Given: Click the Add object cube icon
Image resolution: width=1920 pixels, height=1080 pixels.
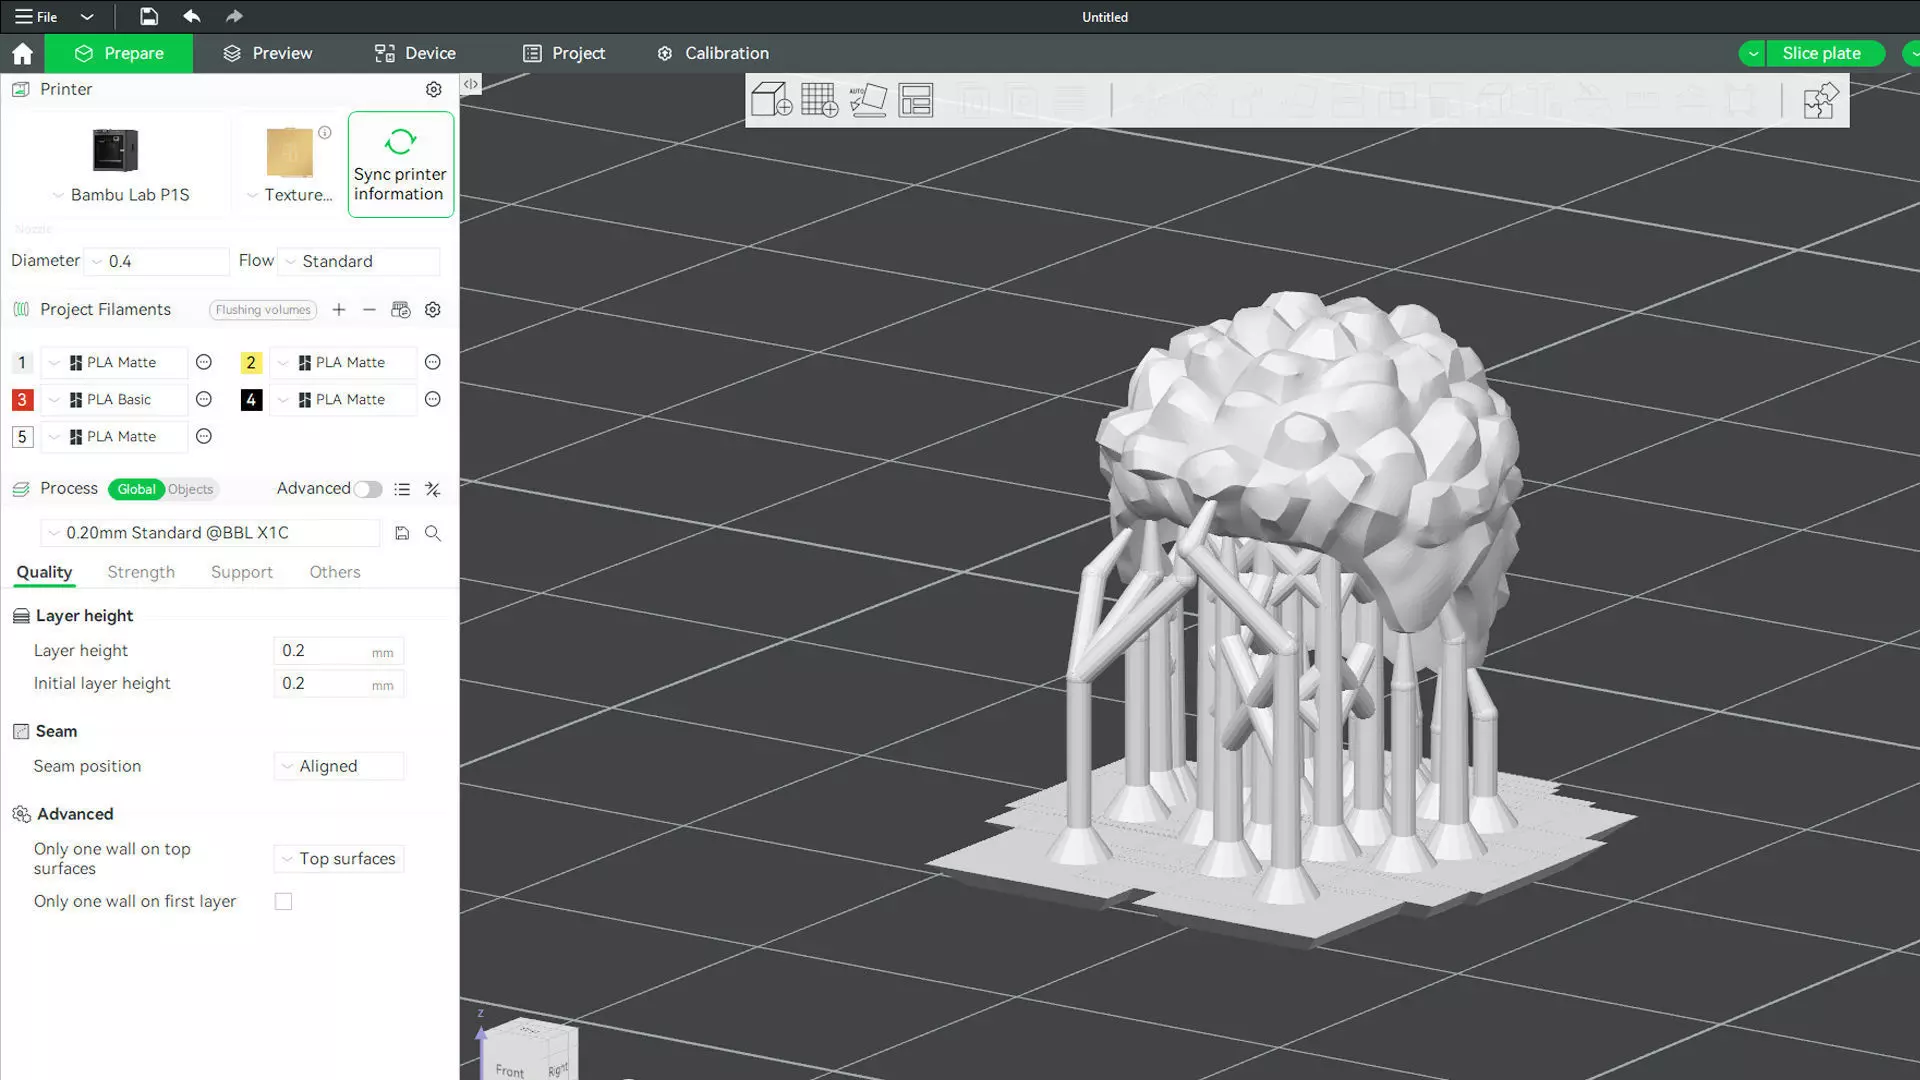Looking at the screenshot, I should (x=771, y=100).
